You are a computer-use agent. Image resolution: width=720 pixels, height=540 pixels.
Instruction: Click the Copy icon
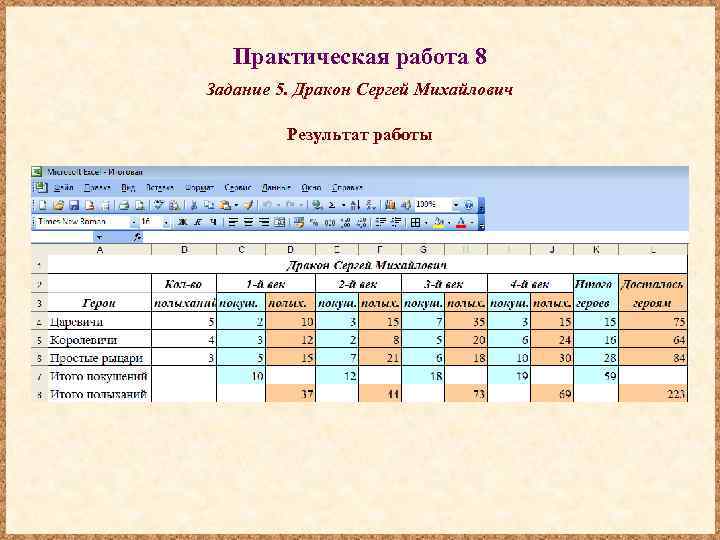(x=208, y=205)
